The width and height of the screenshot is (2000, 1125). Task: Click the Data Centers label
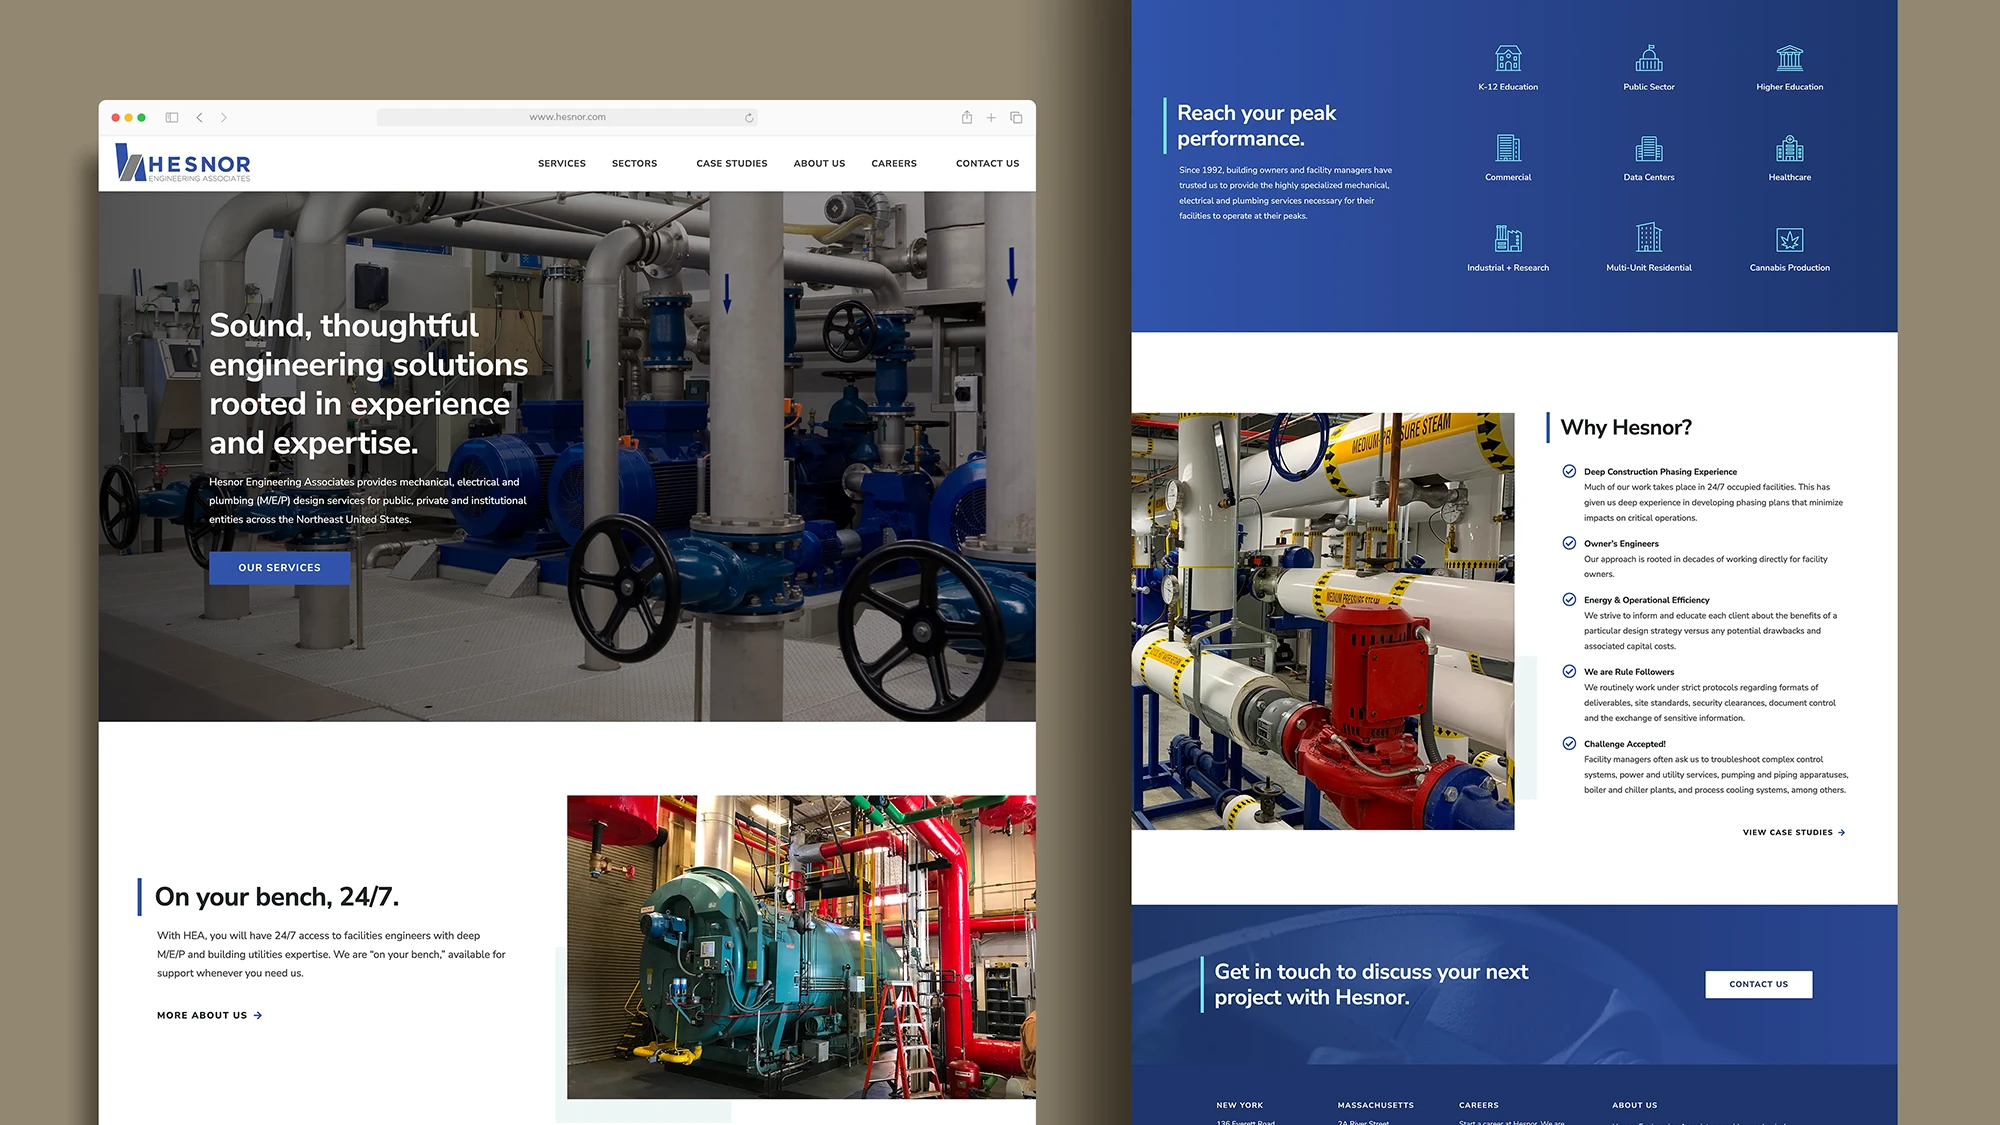[x=1649, y=177]
